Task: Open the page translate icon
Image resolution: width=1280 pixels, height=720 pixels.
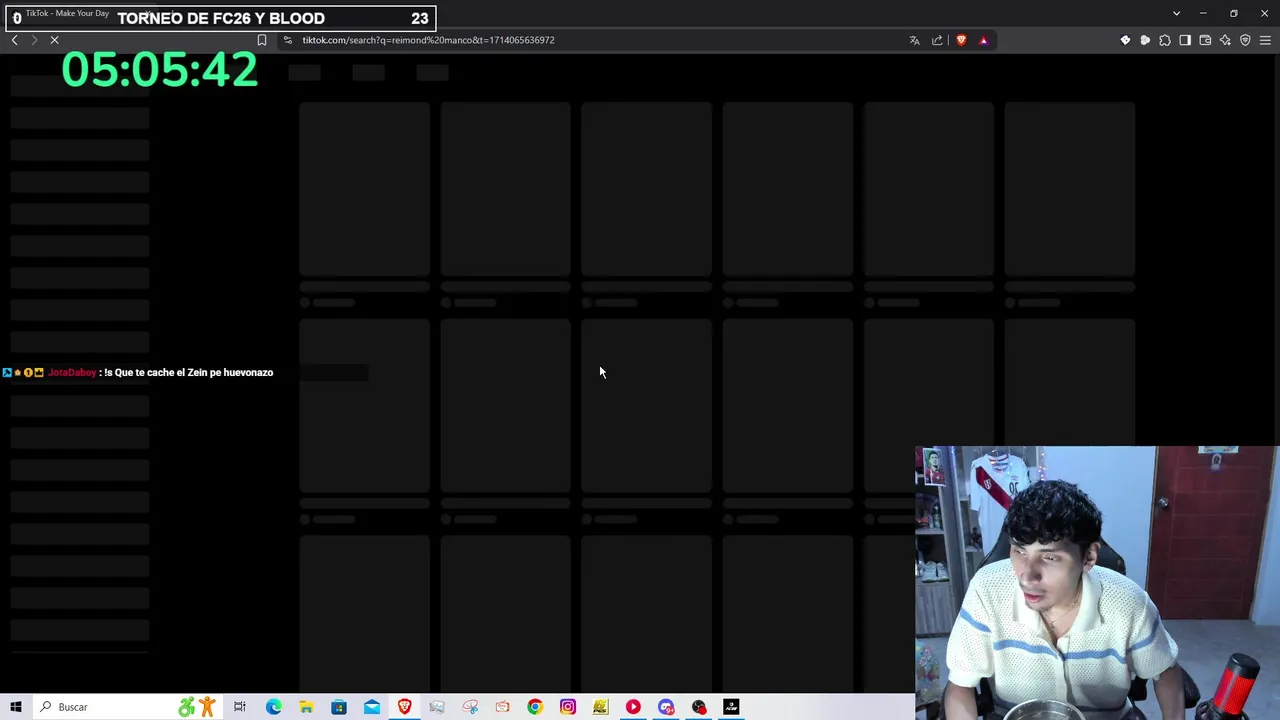Action: click(x=914, y=40)
